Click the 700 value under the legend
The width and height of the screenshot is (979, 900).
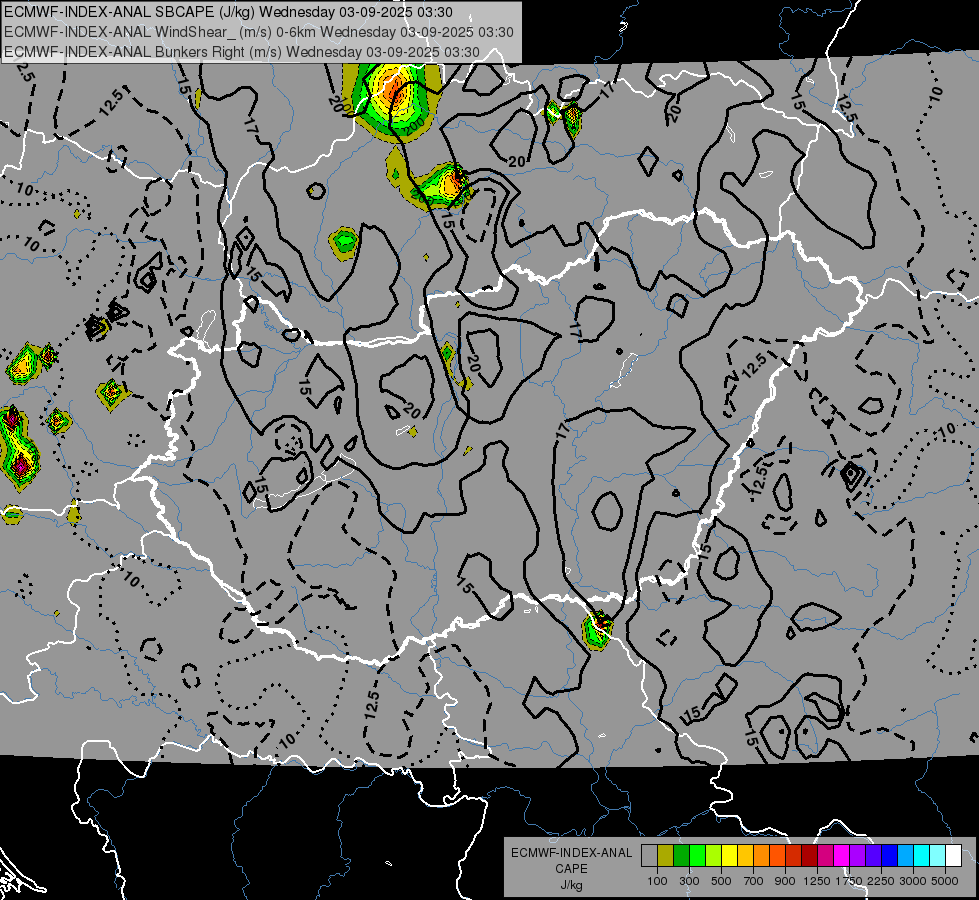[754, 881]
